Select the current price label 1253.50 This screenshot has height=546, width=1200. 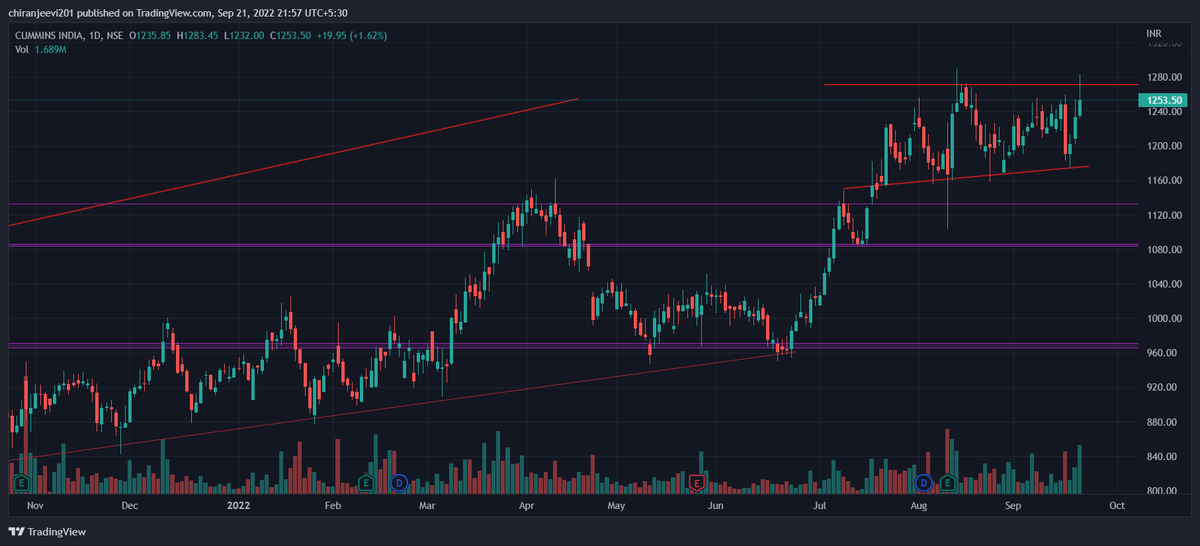click(x=1164, y=100)
